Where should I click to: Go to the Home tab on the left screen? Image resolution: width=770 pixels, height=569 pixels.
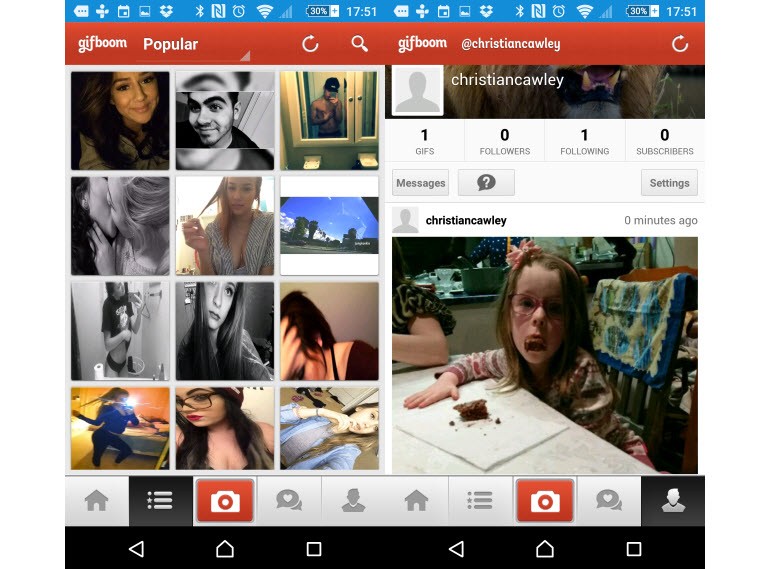click(97, 501)
